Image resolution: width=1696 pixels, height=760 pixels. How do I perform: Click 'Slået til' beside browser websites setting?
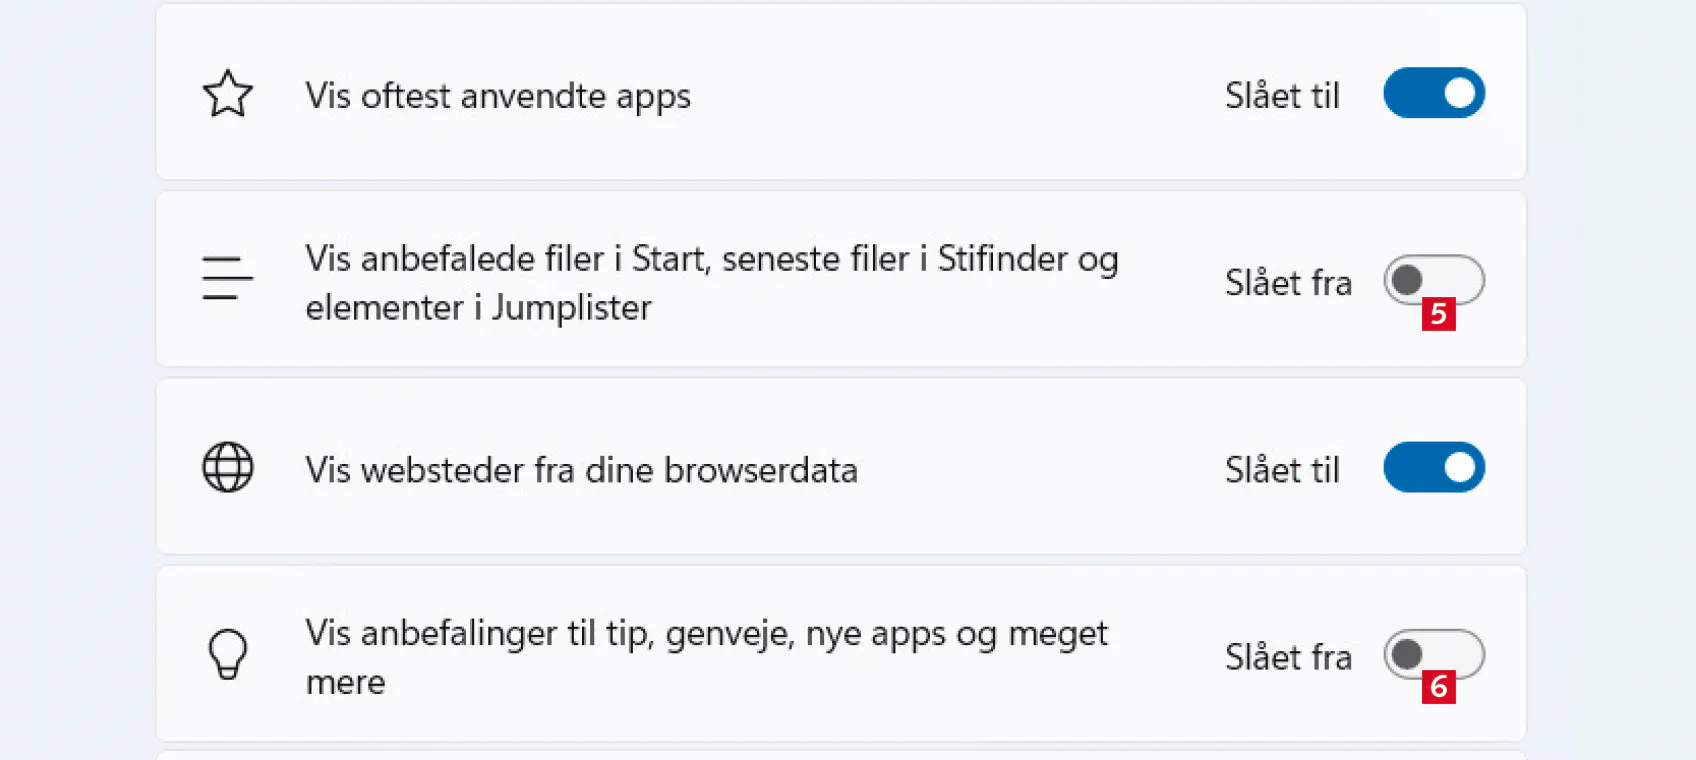1282,470
